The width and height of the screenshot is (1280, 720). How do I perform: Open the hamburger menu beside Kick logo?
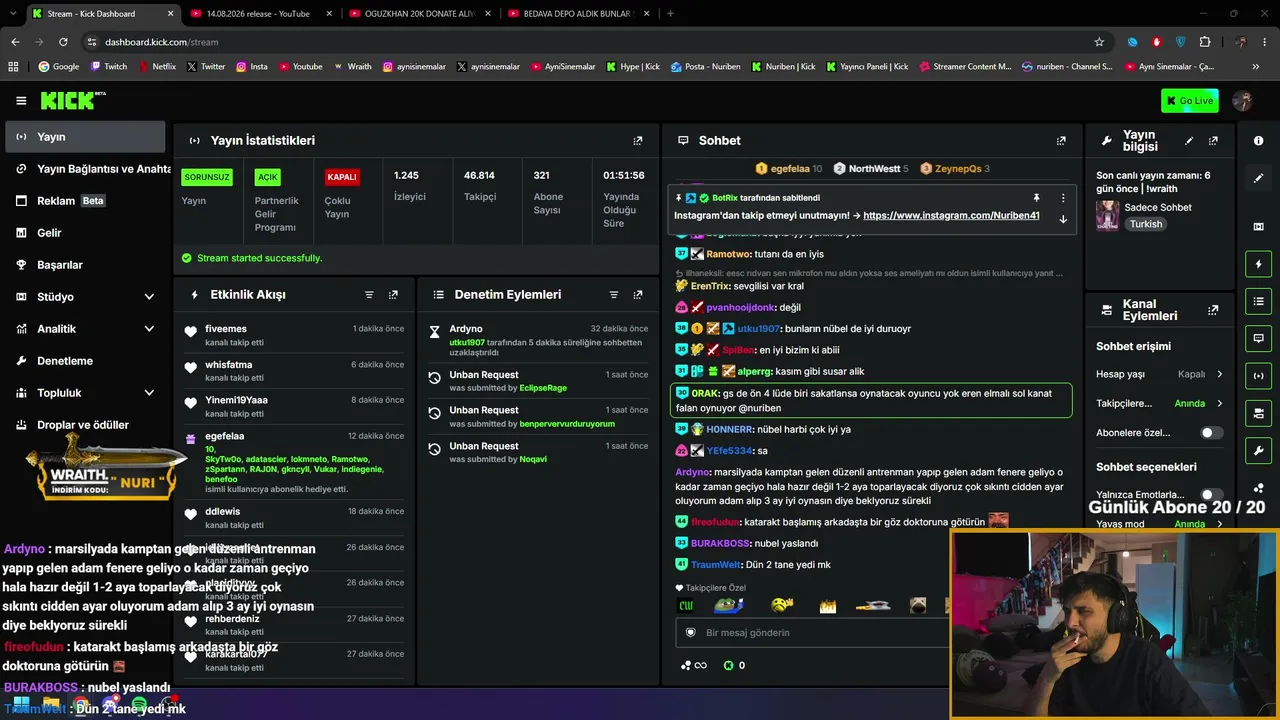point(21,100)
